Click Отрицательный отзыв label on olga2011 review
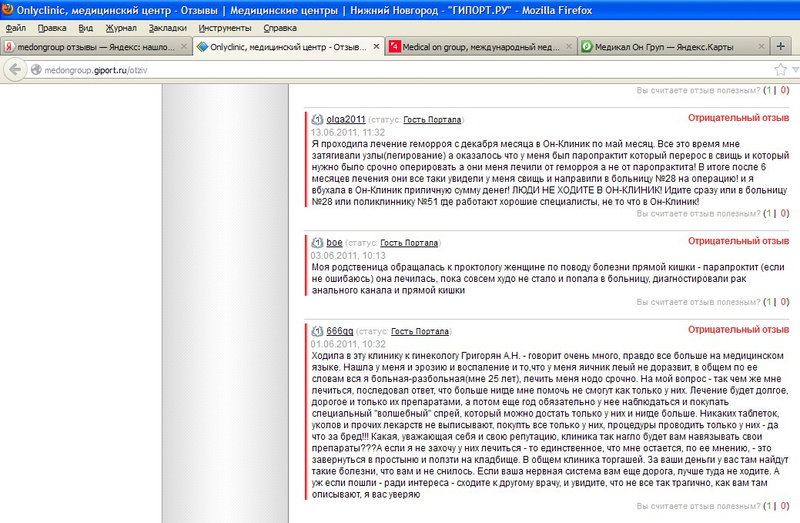 tap(738, 118)
